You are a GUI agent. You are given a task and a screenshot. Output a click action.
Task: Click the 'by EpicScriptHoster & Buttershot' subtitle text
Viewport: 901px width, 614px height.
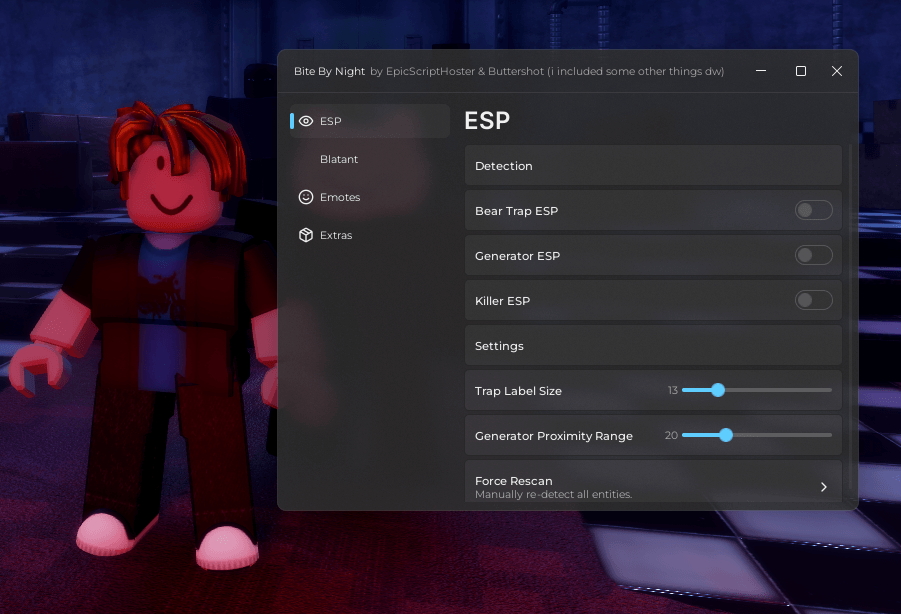pos(457,71)
